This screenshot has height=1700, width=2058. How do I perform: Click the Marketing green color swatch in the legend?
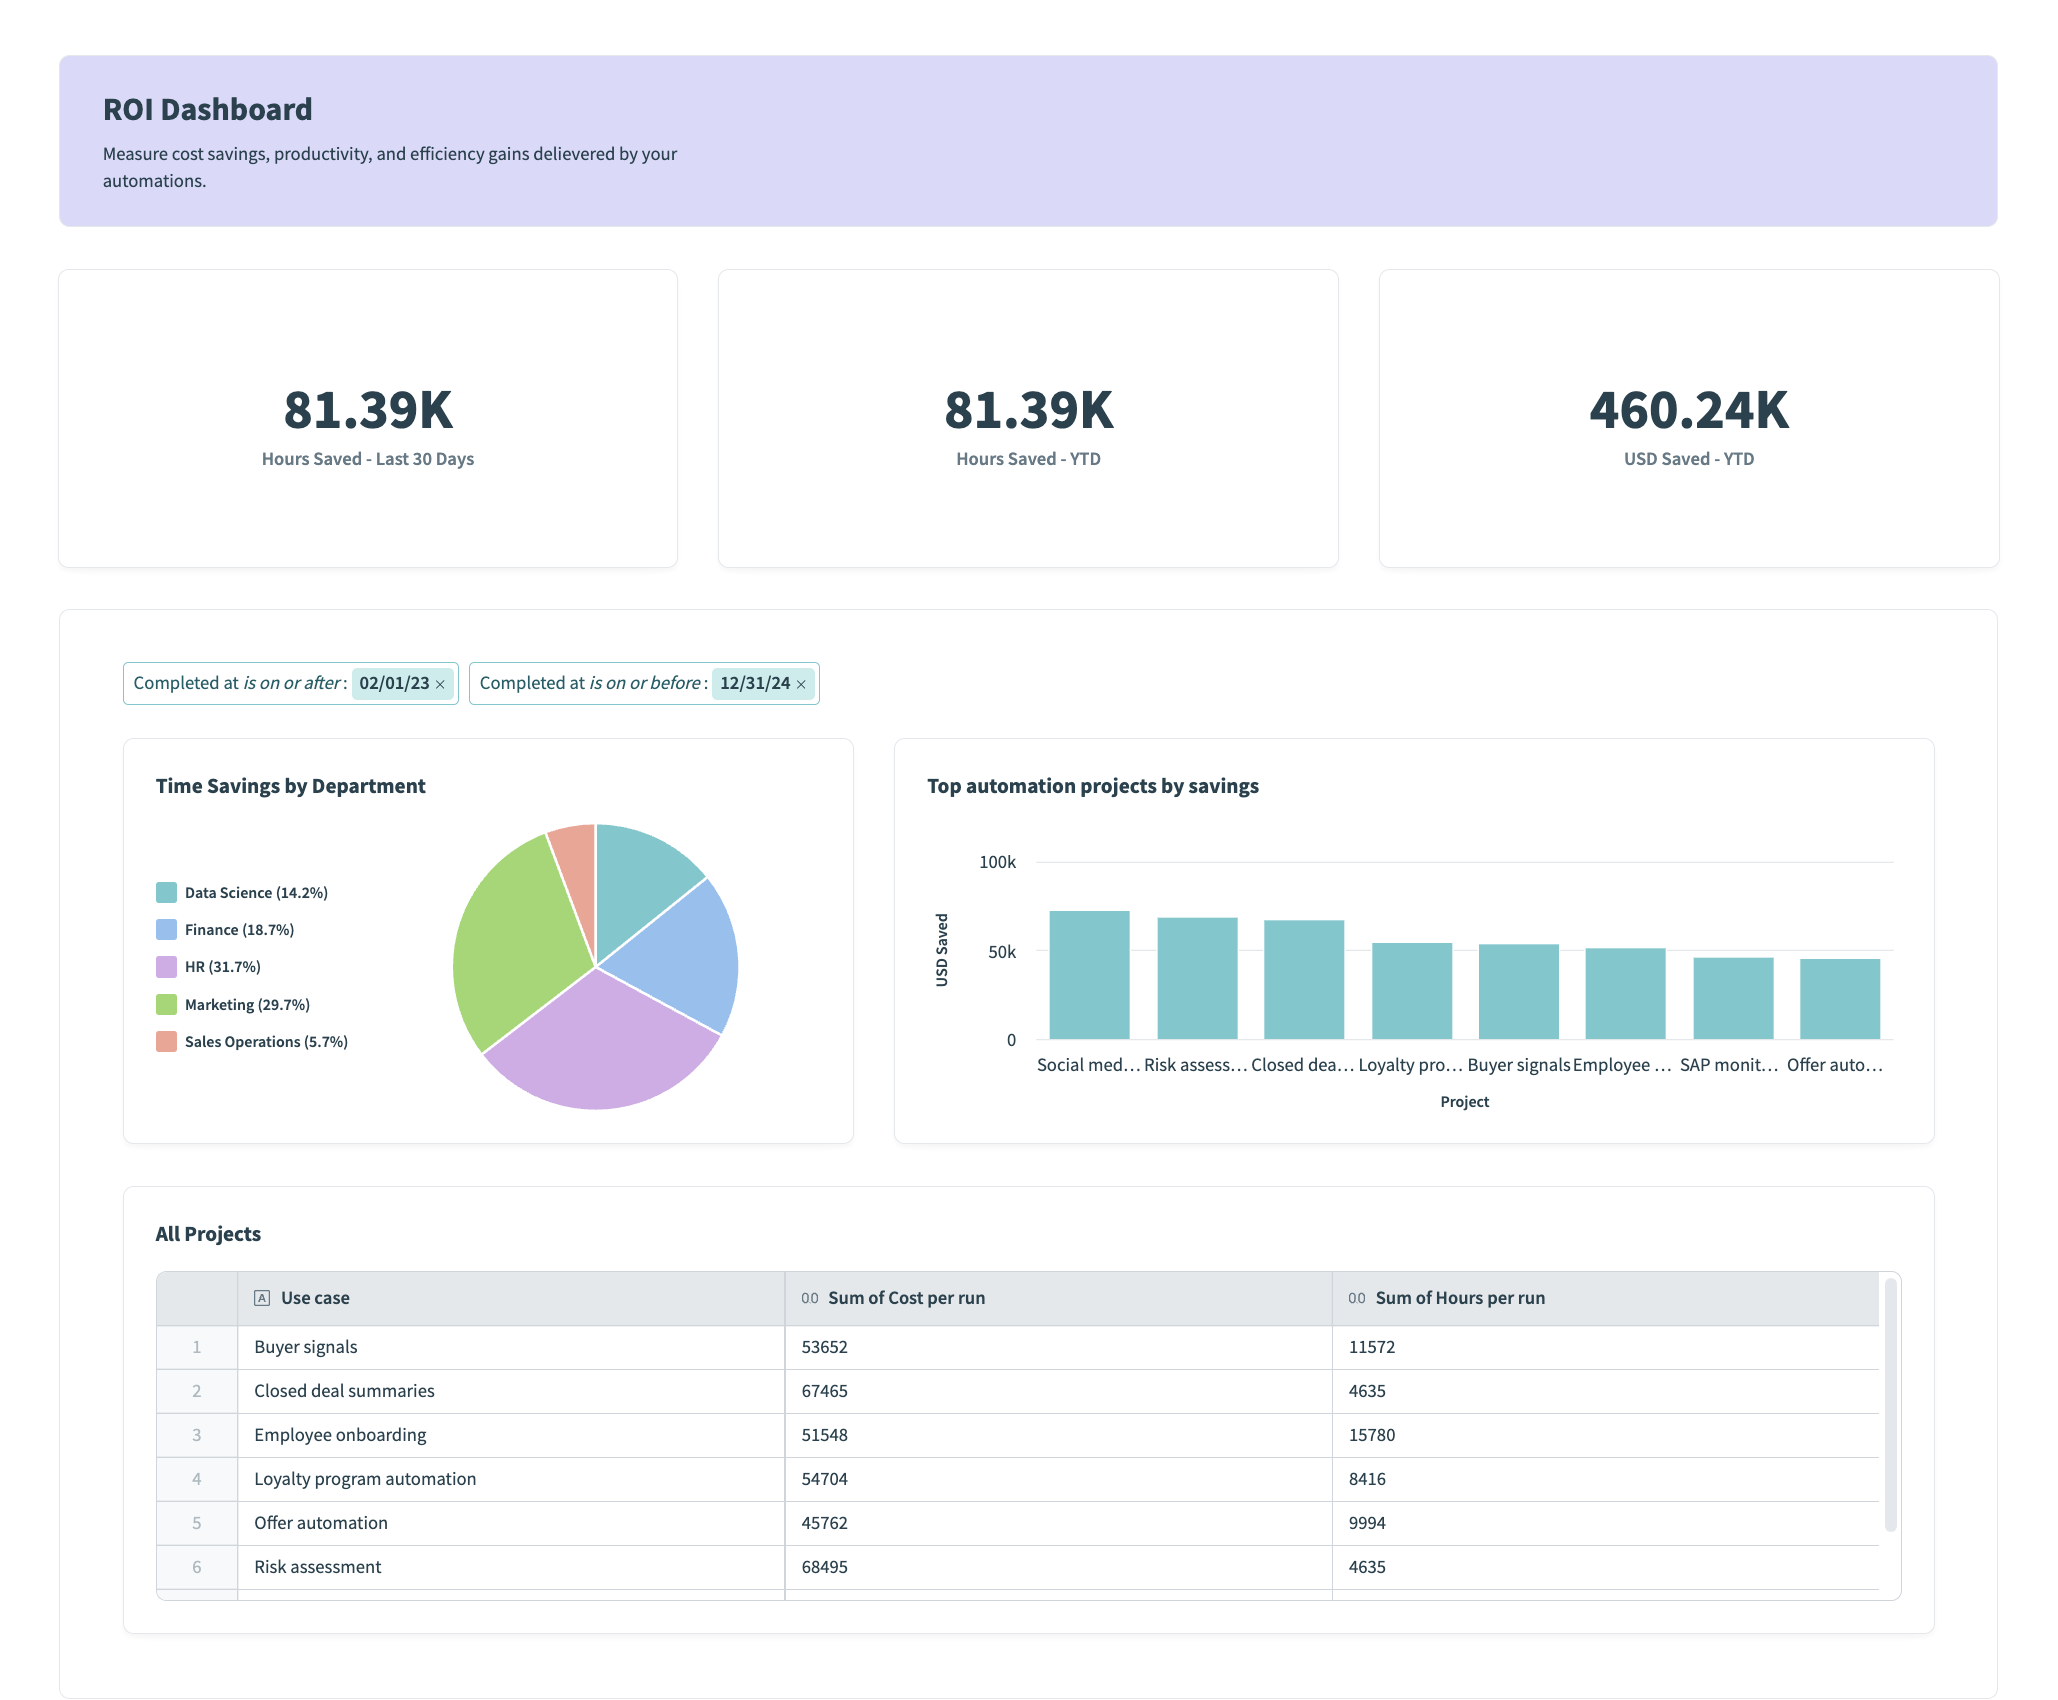tap(165, 1004)
